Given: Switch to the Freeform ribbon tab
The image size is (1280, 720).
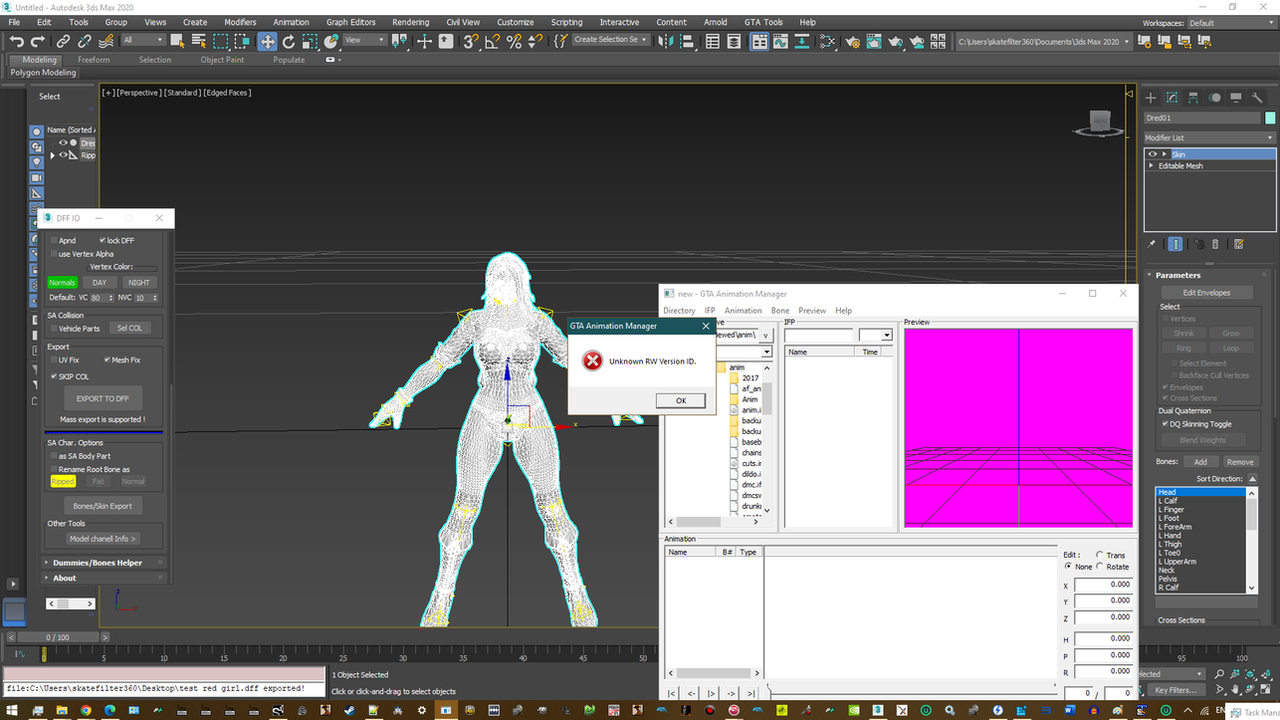Looking at the screenshot, I should coord(94,60).
